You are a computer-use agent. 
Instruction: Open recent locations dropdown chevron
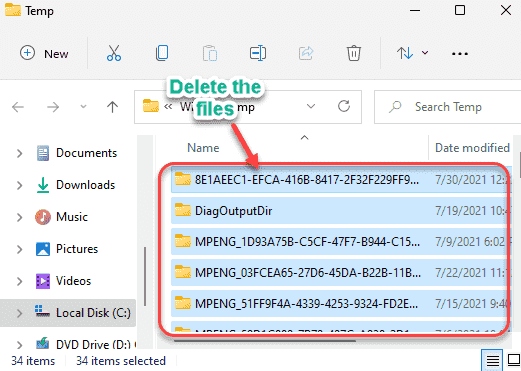(x=83, y=107)
